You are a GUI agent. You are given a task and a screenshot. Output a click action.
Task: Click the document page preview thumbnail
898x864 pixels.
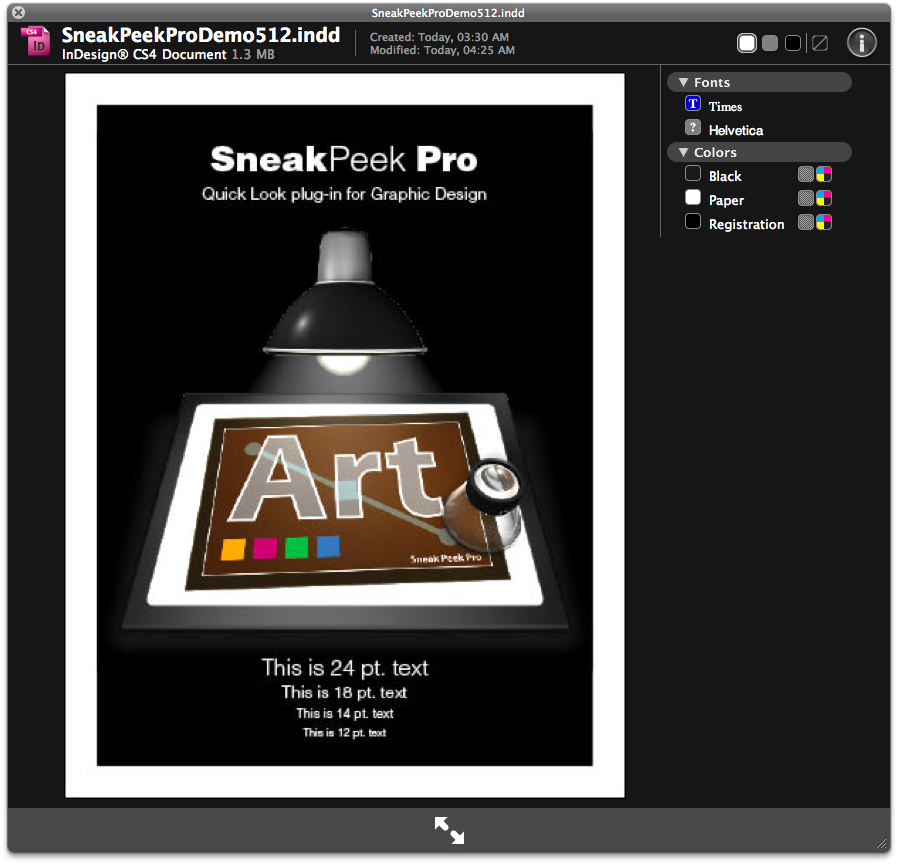click(x=345, y=435)
